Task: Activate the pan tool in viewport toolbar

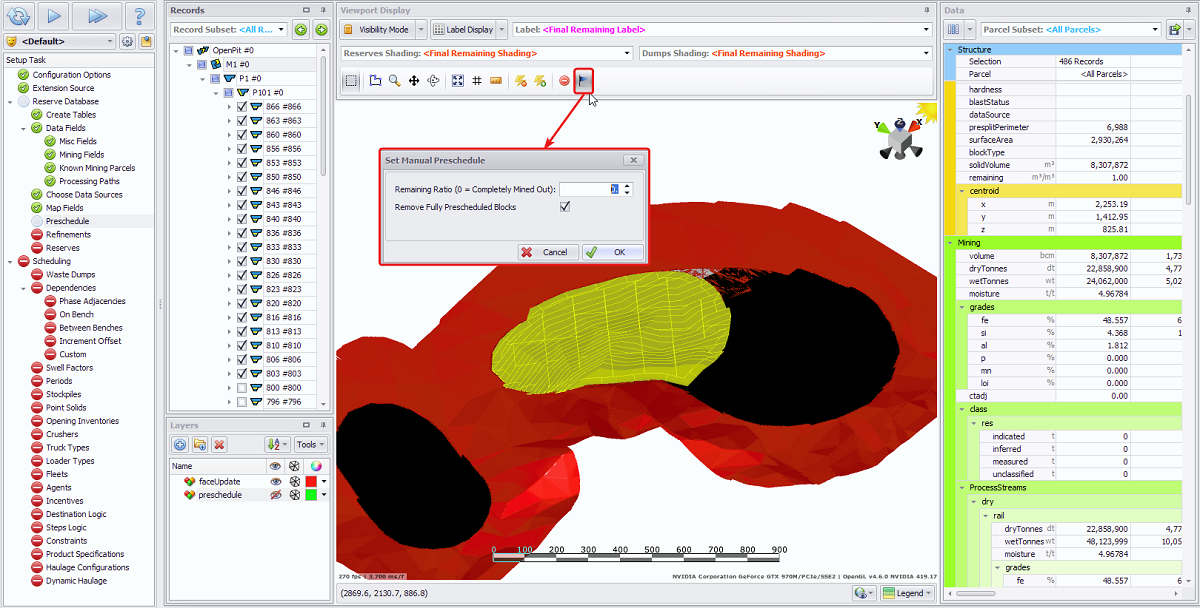Action: coord(414,81)
